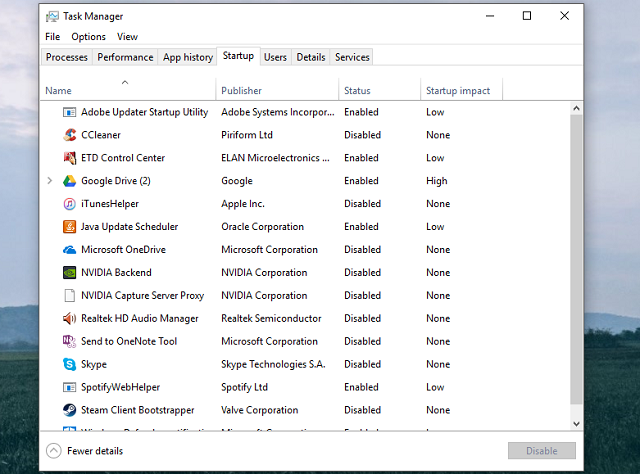640x474 pixels.
Task: Click the Disable button
Action: (542, 451)
